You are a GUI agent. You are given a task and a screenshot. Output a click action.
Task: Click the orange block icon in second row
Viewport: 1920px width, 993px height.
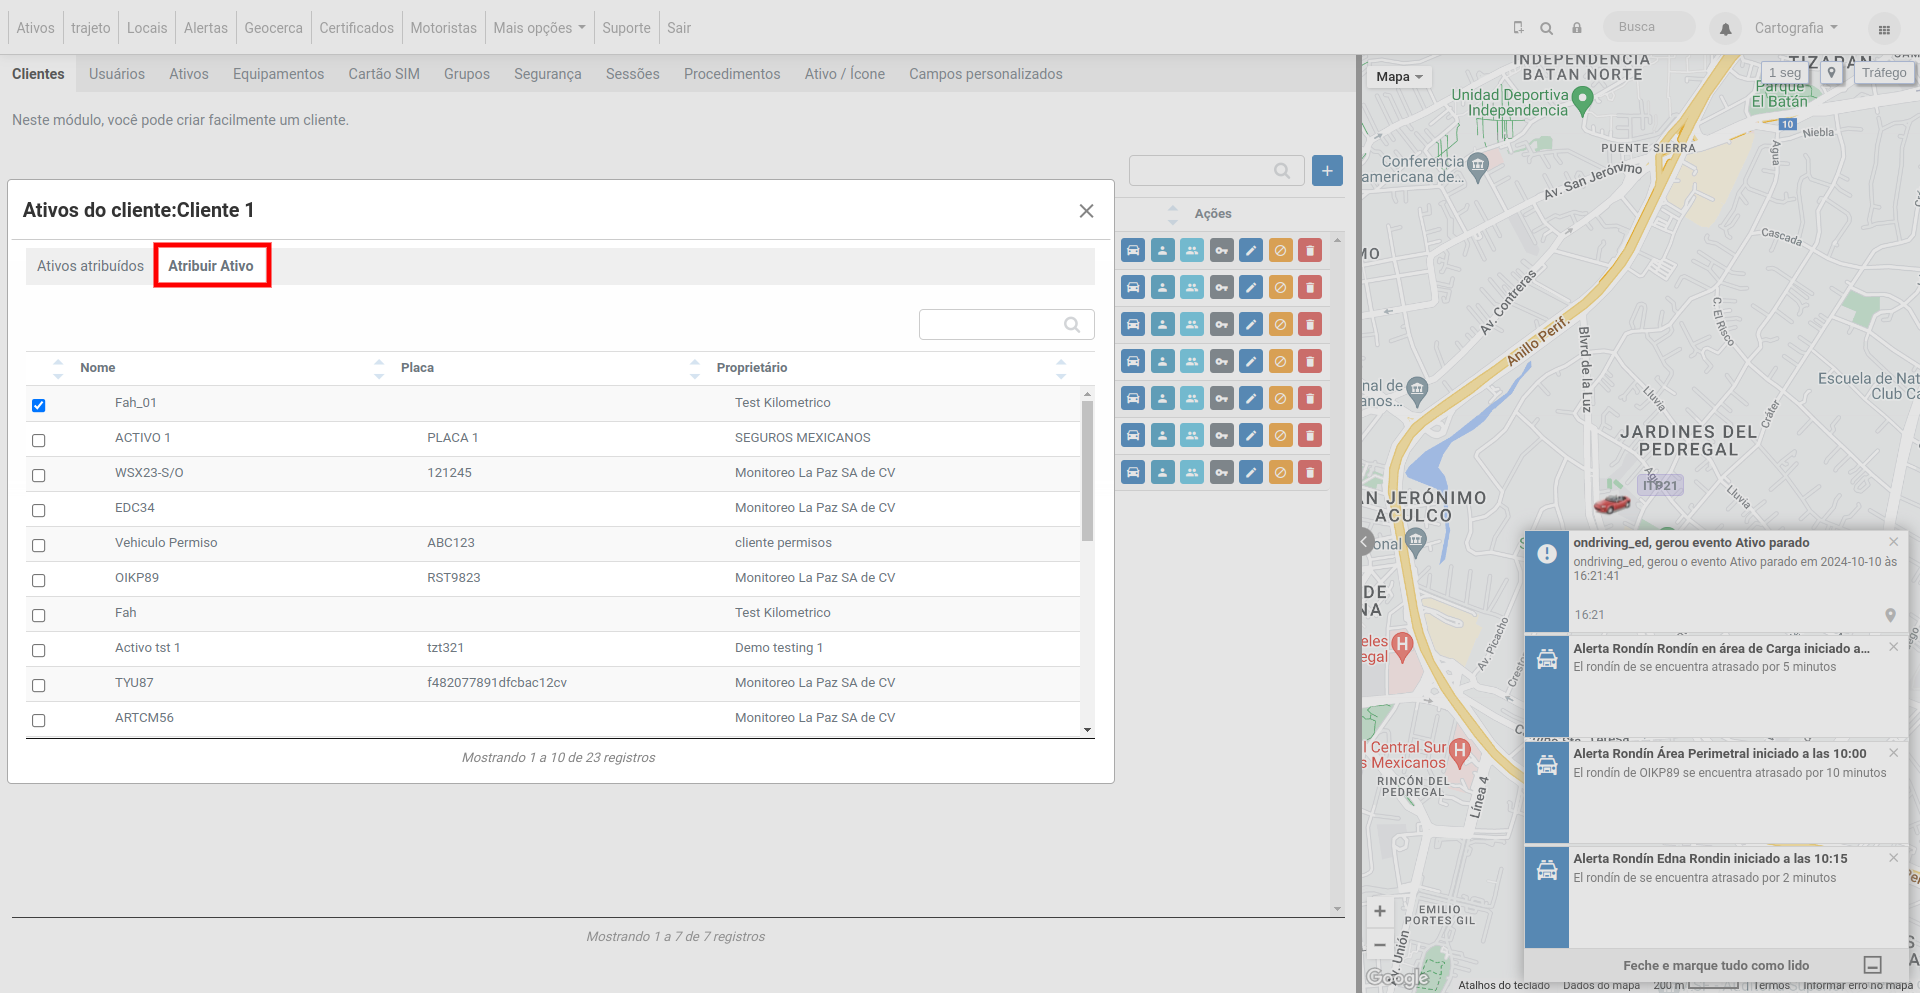pyautogui.click(x=1280, y=288)
